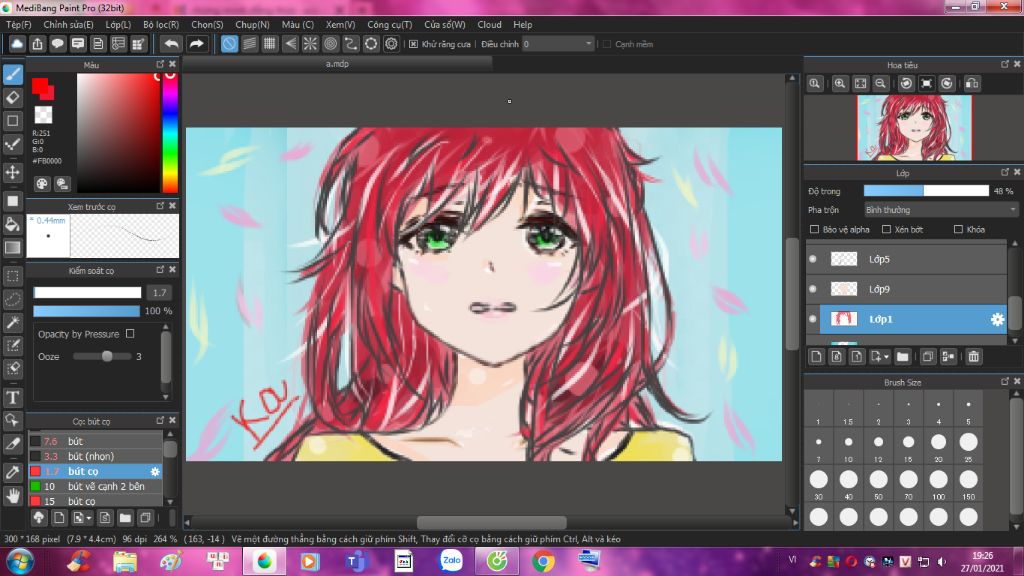
Task: Click the Redo arrow in toolbar
Action: click(196, 44)
